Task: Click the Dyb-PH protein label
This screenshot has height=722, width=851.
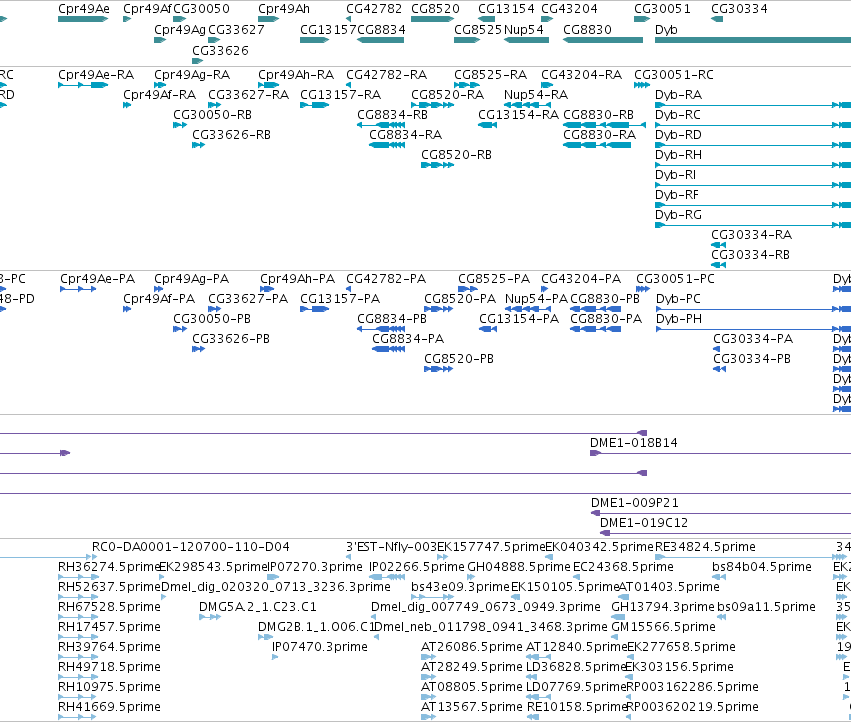Action: 679,319
